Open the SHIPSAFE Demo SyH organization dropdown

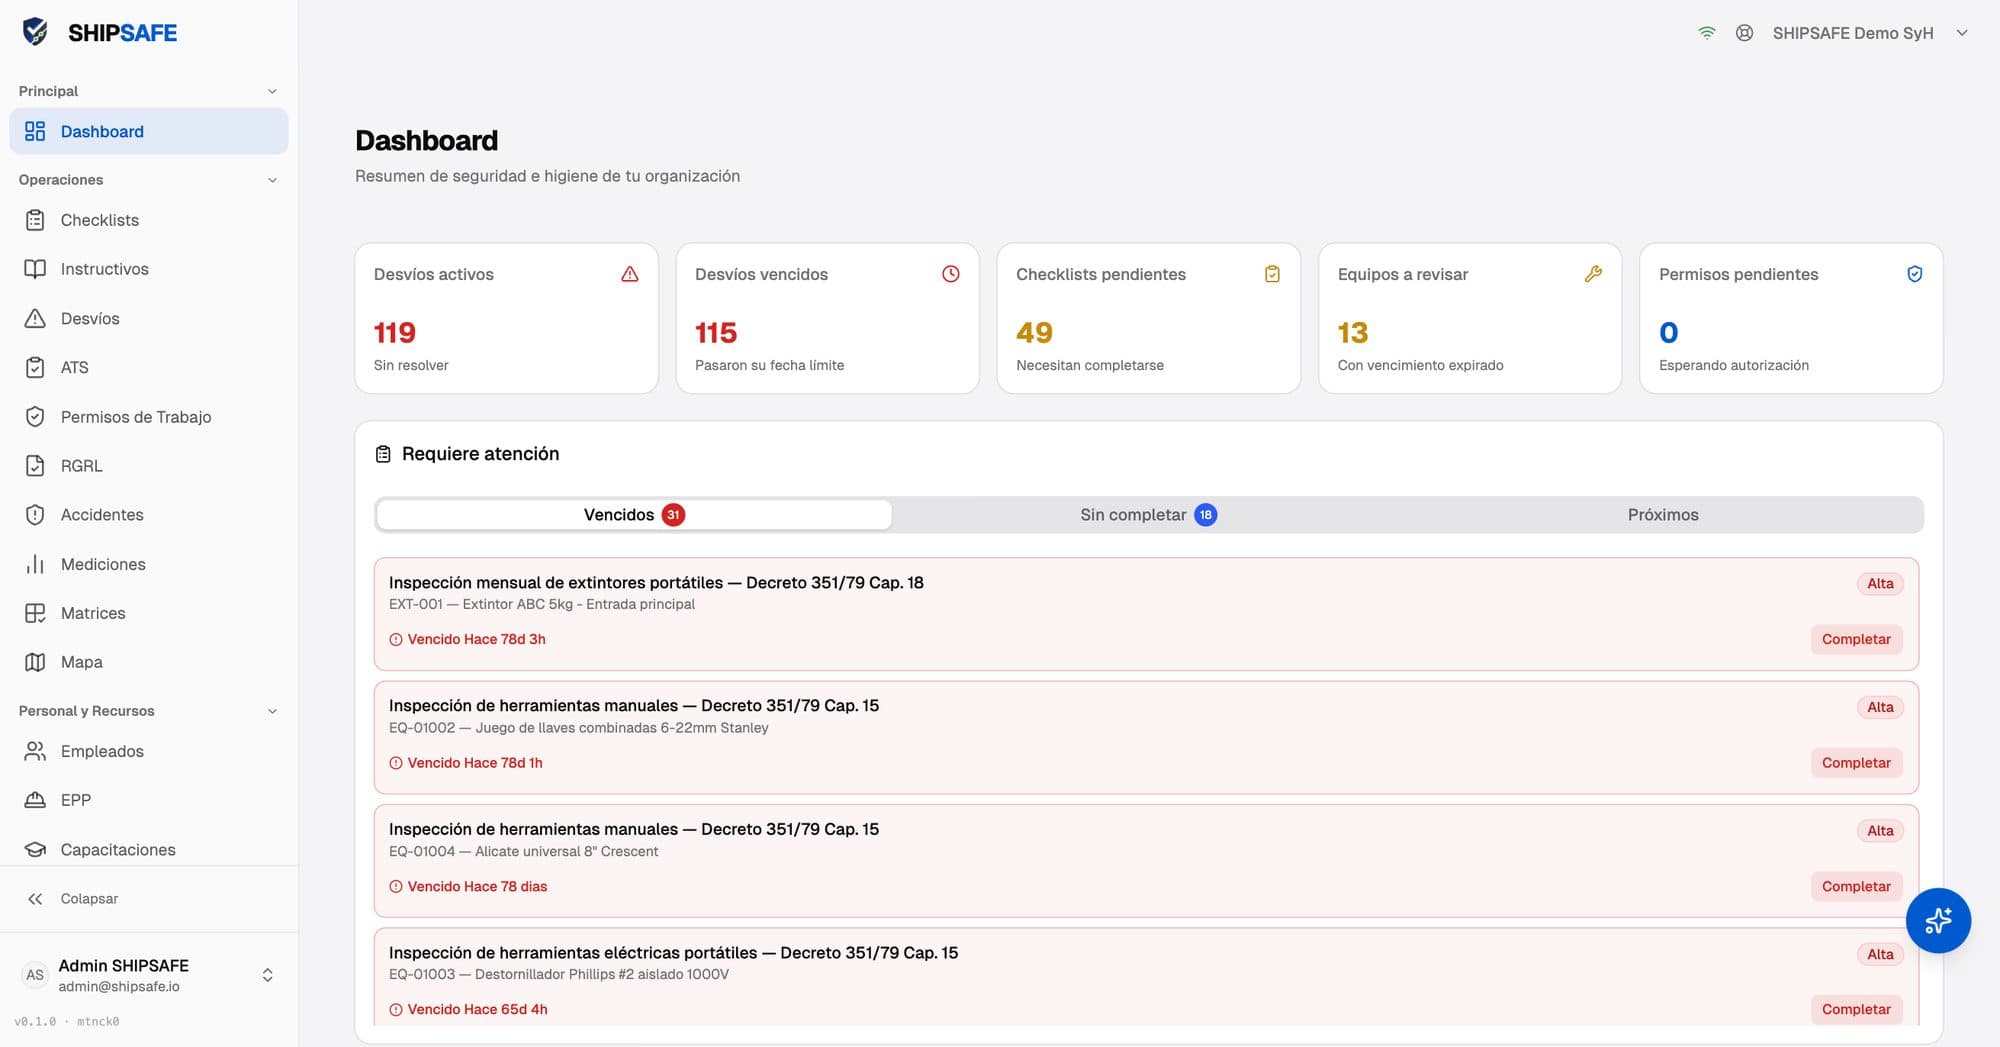pyautogui.click(x=1869, y=33)
